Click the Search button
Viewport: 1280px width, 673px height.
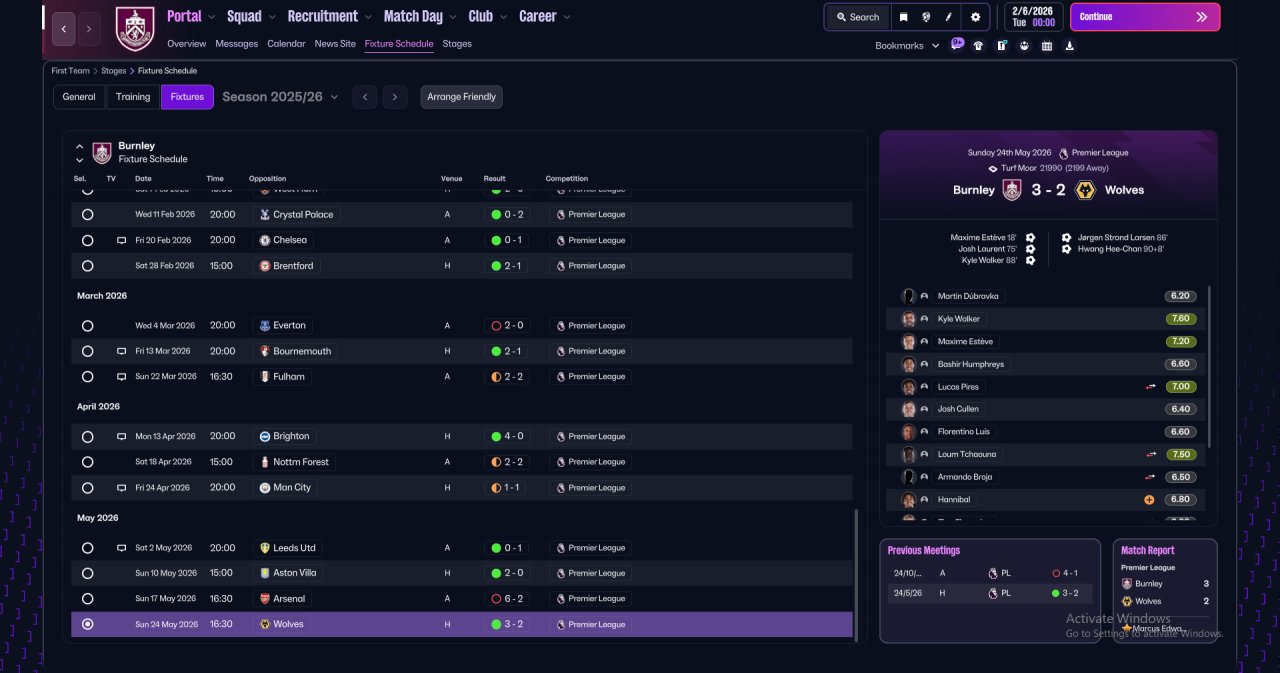tap(858, 17)
